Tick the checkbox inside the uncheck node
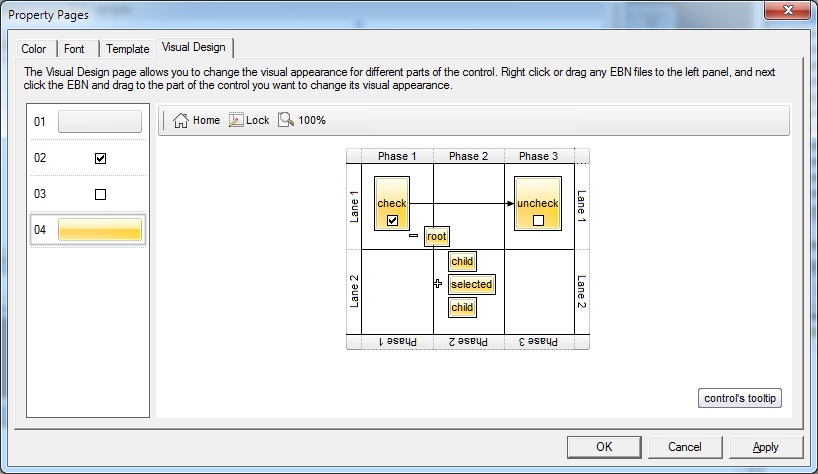The height and width of the screenshot is (474, 818). (x=538, y=220)
